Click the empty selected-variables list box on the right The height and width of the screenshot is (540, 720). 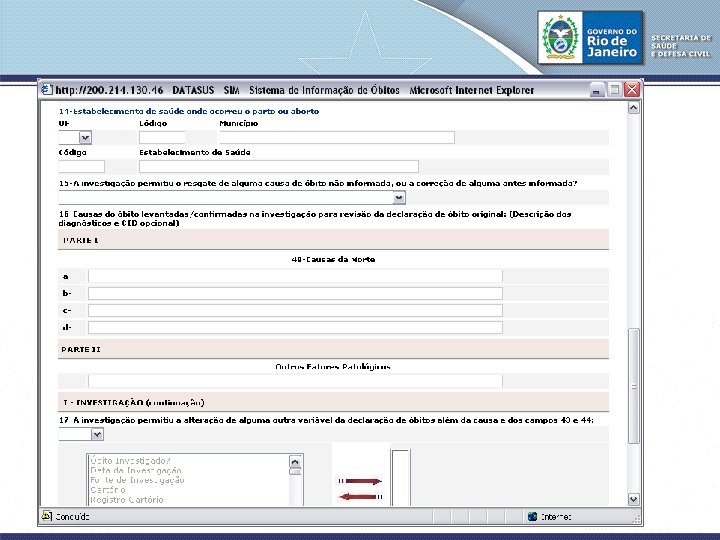tap(400, 478)
